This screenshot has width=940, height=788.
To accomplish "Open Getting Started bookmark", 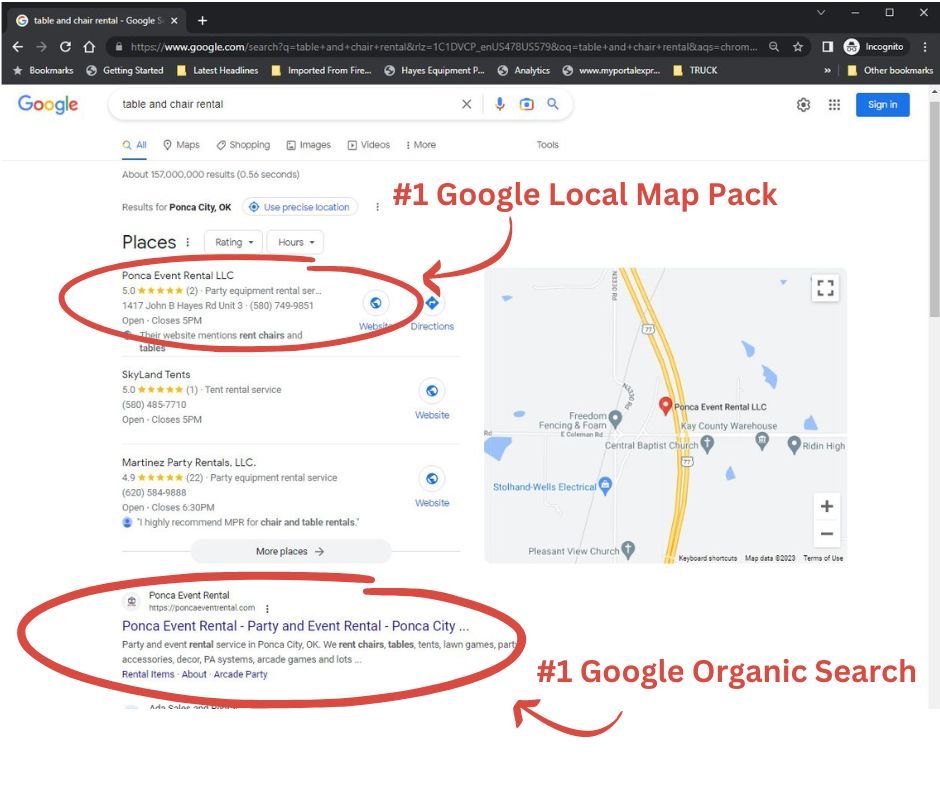I will click(x=125, y=70).
